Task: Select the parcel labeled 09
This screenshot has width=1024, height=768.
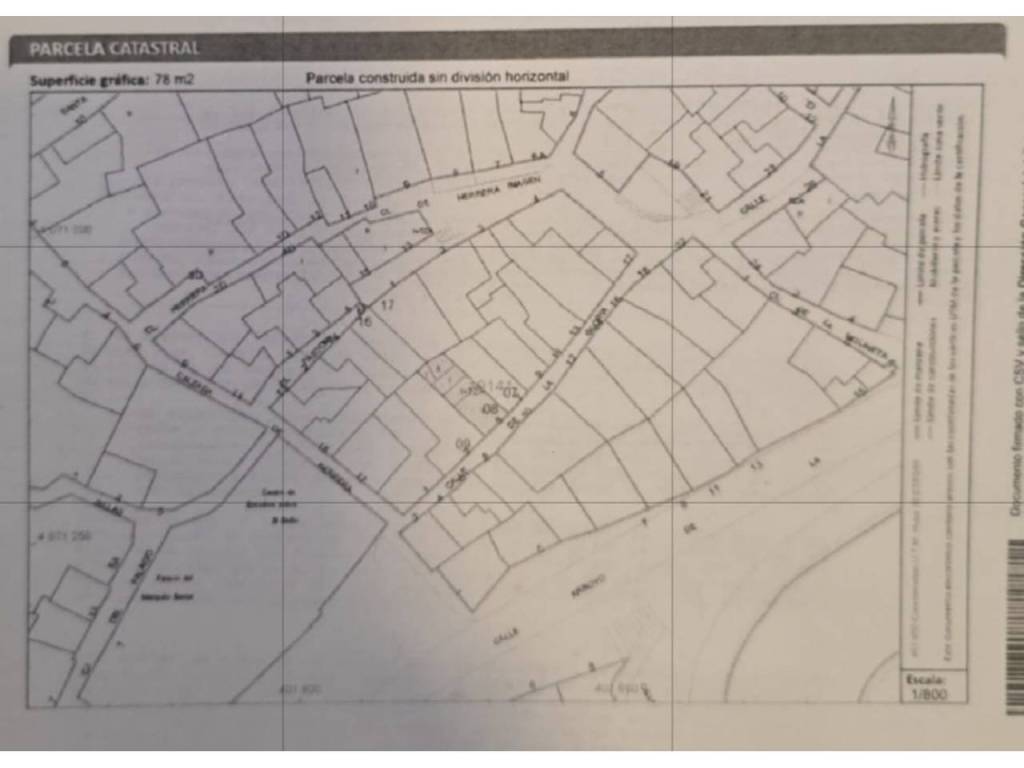Action: click(462, 443)
